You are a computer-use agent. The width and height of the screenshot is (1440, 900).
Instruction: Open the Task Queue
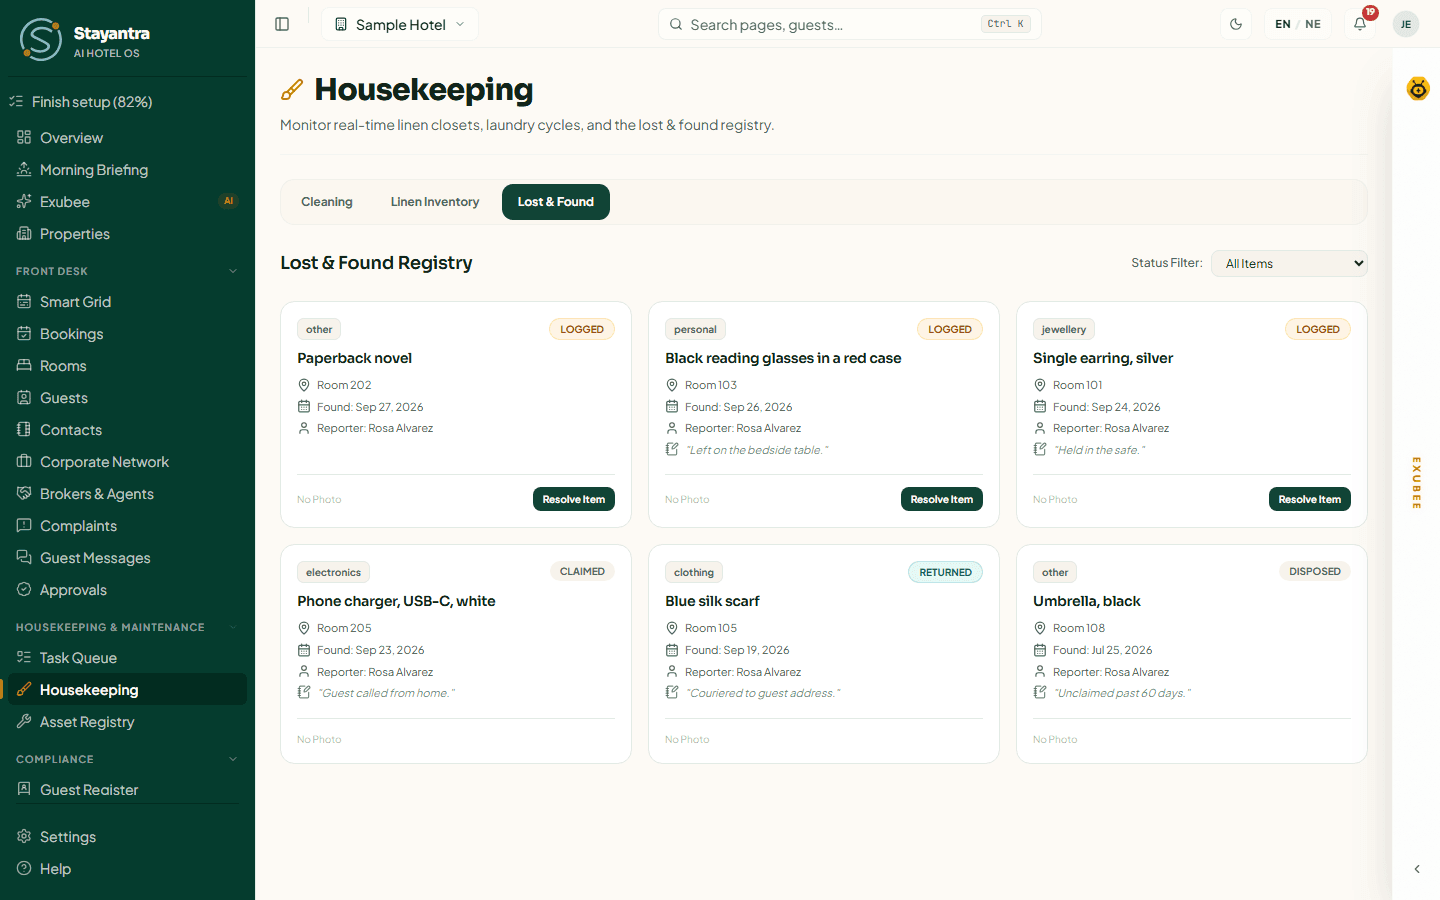[x=127, y=658]
